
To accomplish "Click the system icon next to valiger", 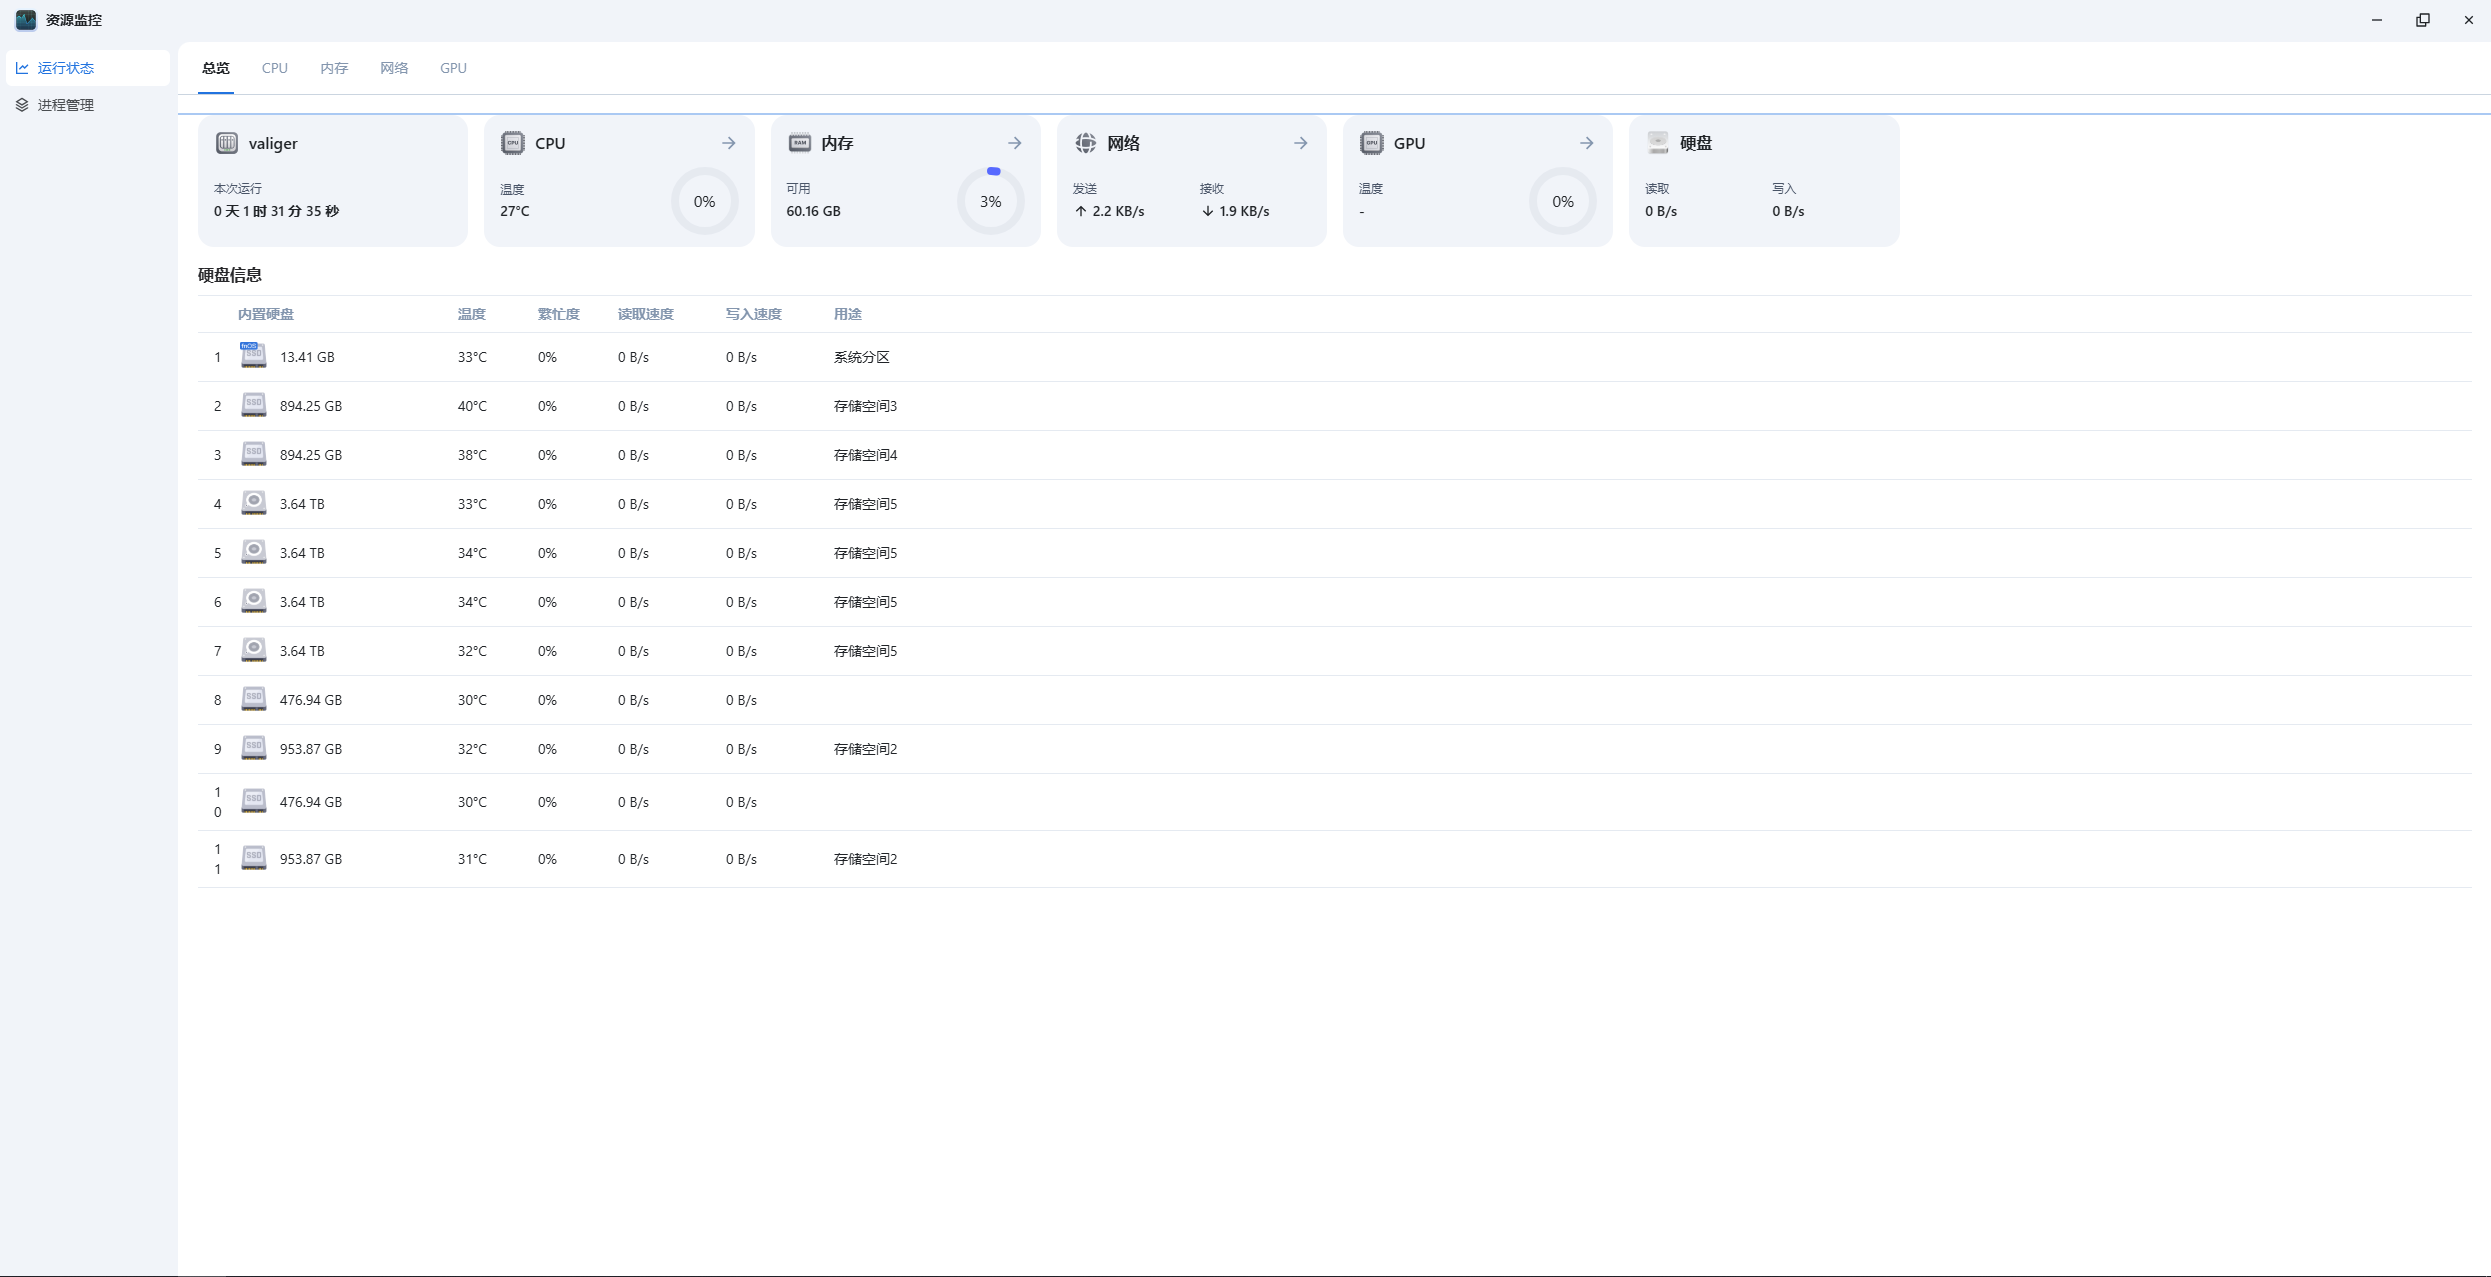I will click(x=227, y=143).
